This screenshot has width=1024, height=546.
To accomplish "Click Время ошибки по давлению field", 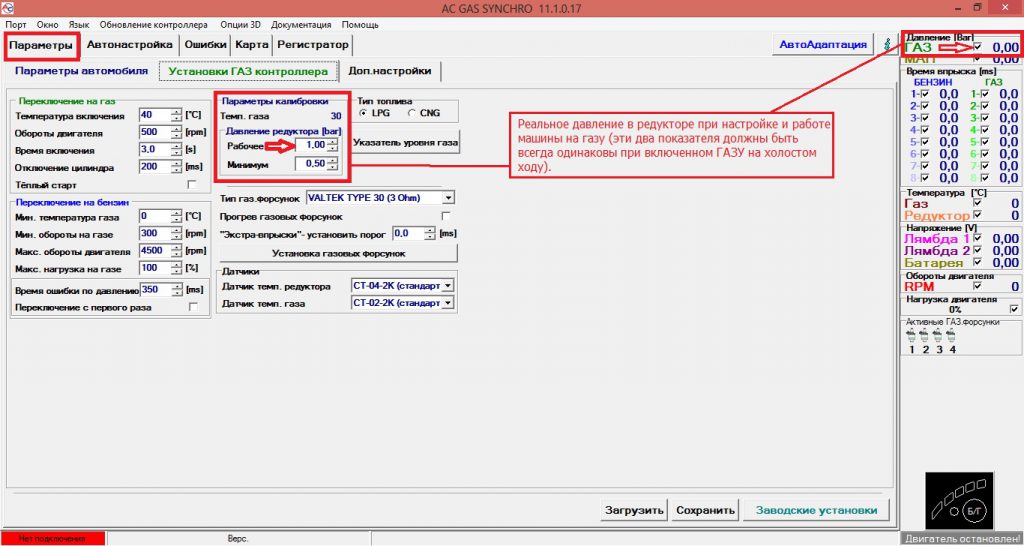I will click(x=155, y=289).
